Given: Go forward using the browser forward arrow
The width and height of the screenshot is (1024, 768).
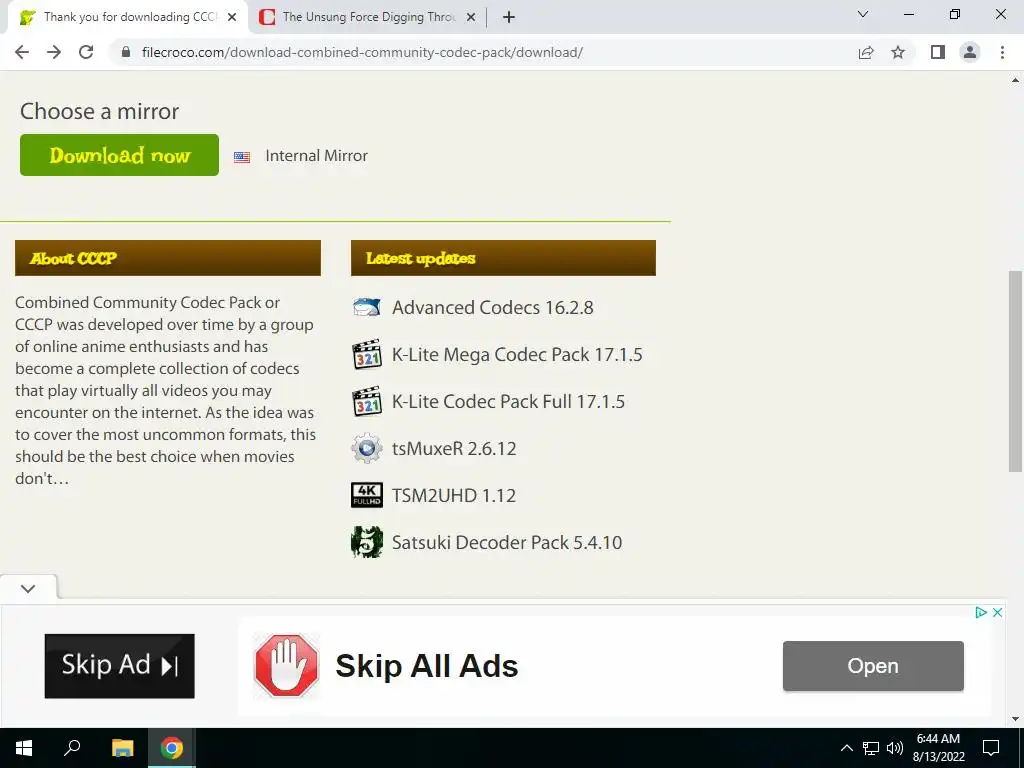Looking at the screenshot, I should tap(54, 52).
